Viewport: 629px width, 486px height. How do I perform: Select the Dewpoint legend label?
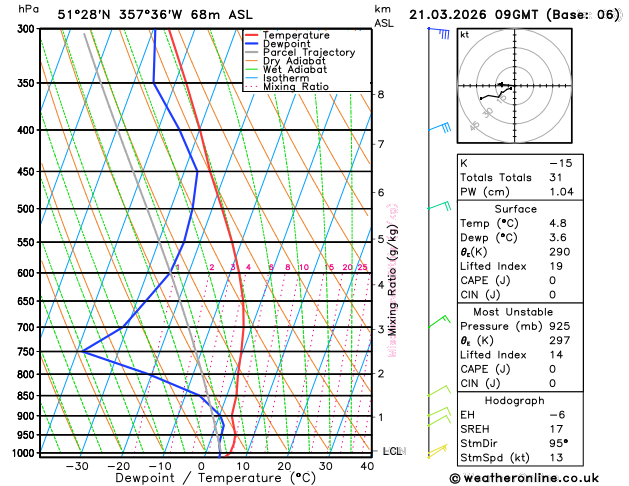click(286, 44)
